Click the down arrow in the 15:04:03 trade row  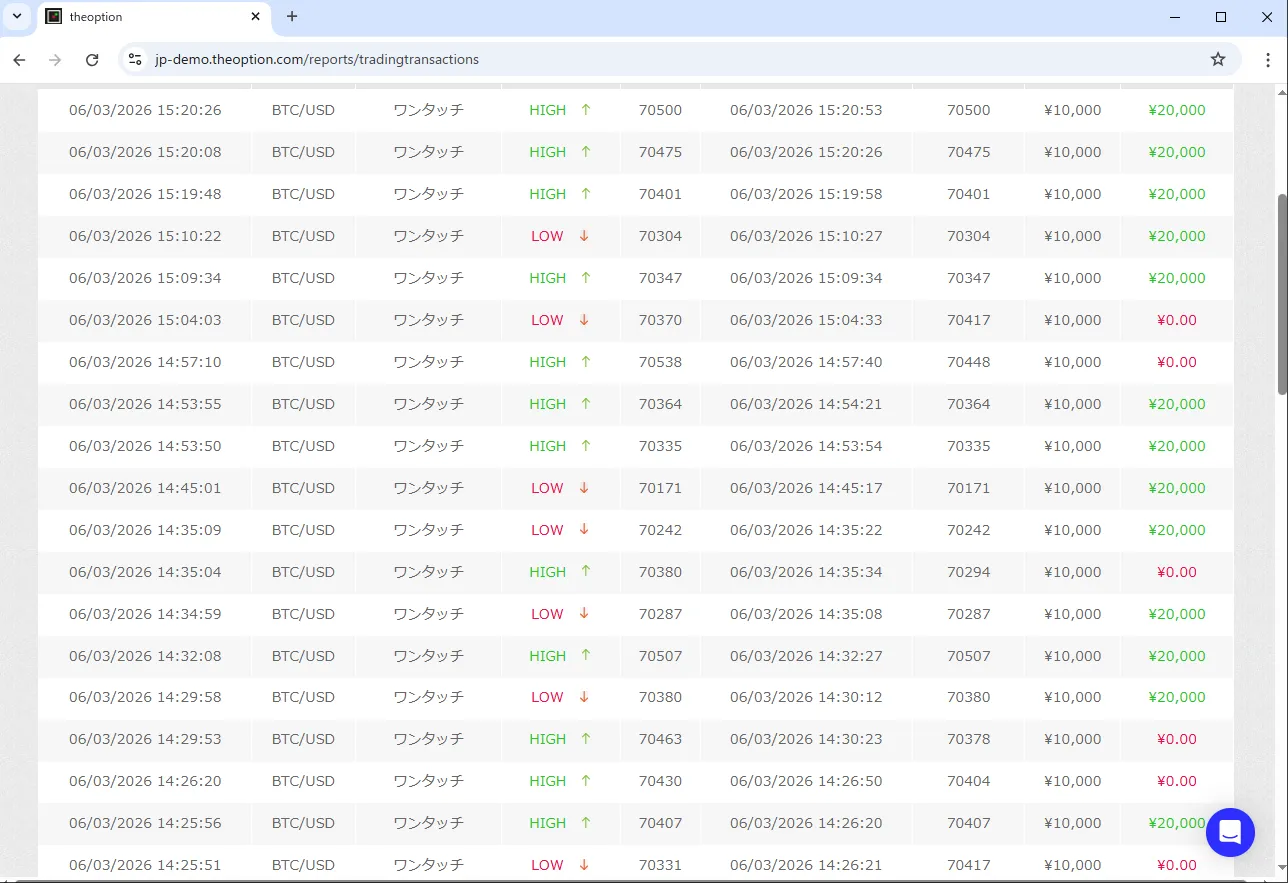tap(584, 320)
